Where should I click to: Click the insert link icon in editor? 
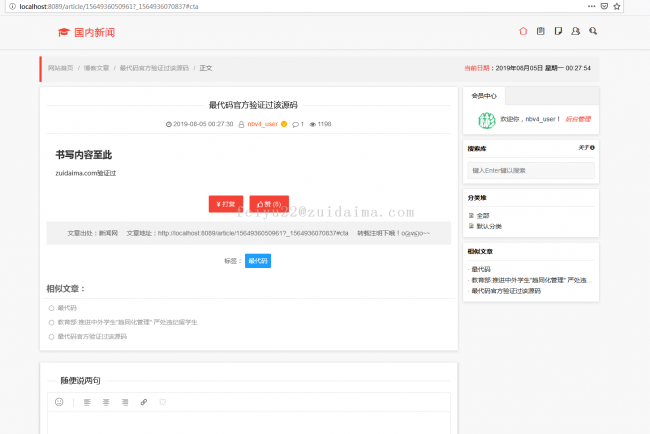click(143, 402)
